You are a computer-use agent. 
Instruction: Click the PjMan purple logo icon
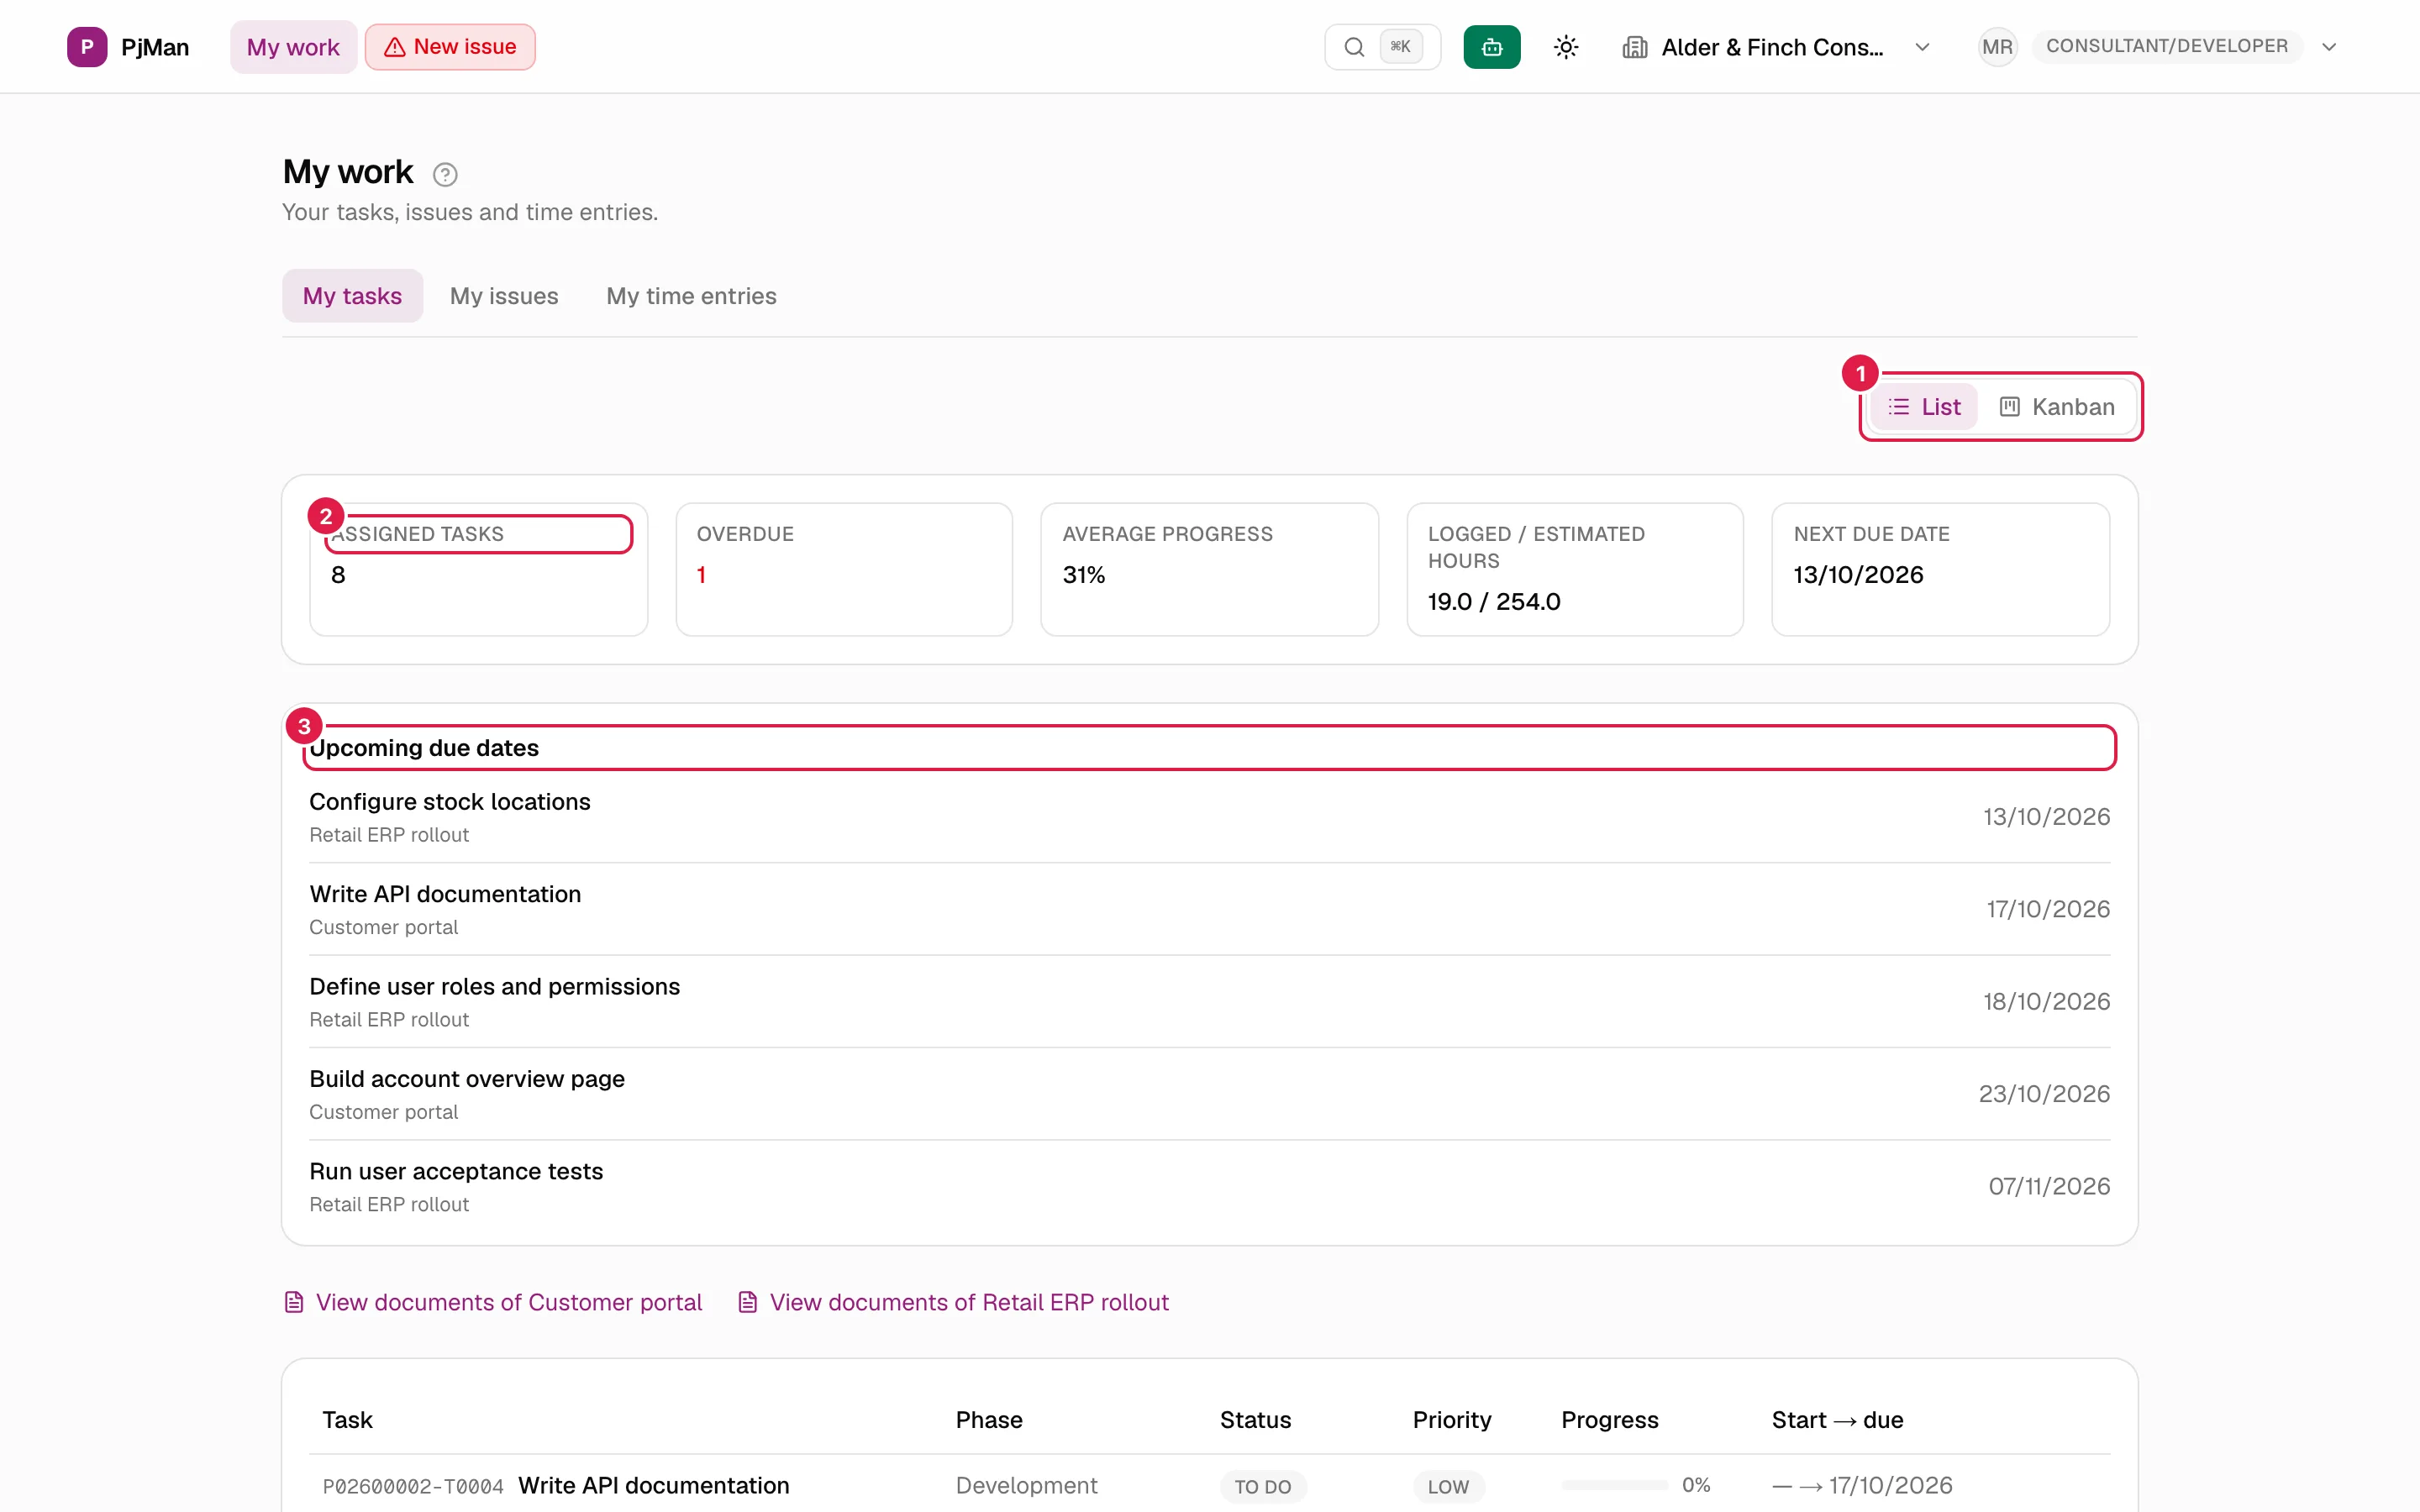[x=87, y=47]
